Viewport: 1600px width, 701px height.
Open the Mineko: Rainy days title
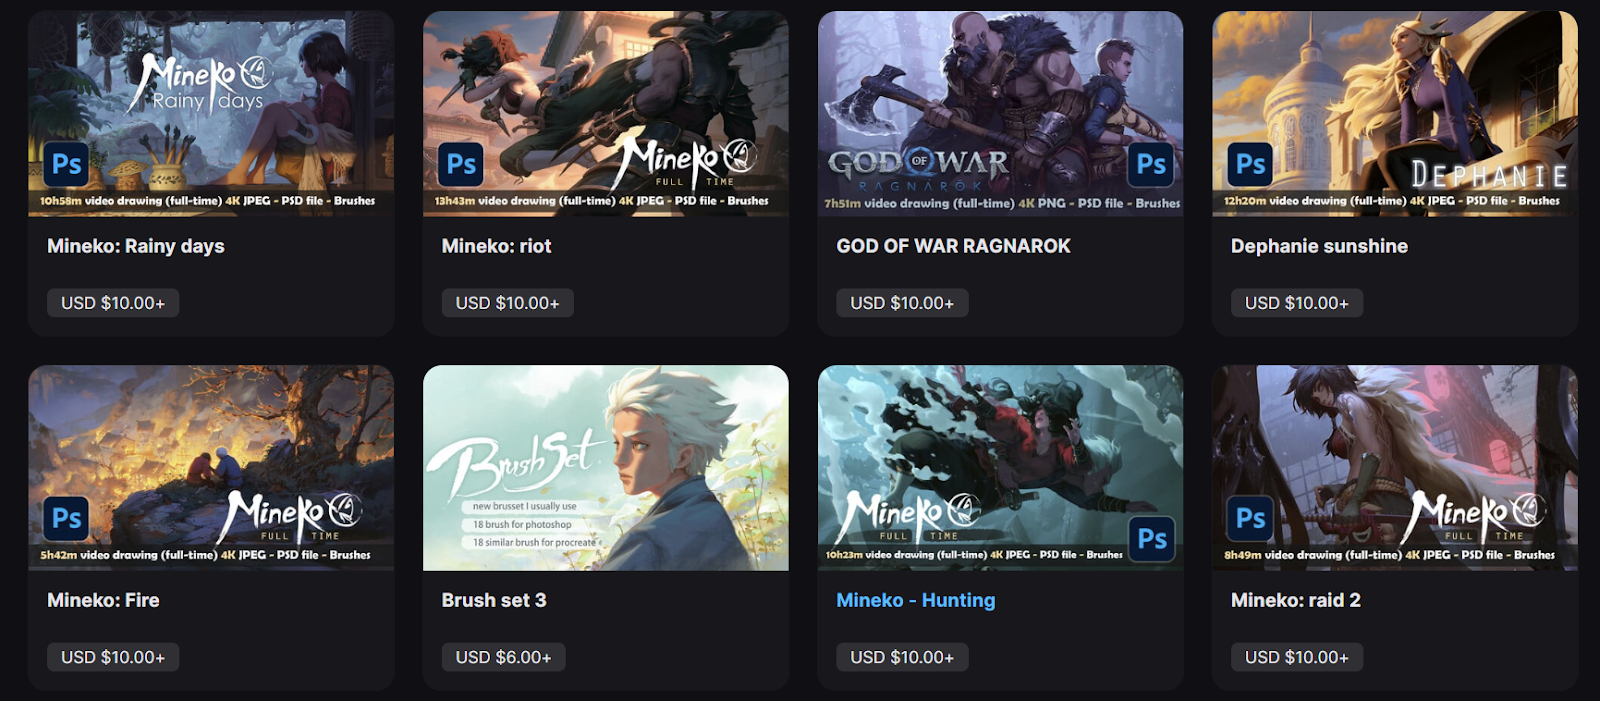click(136, 246)
